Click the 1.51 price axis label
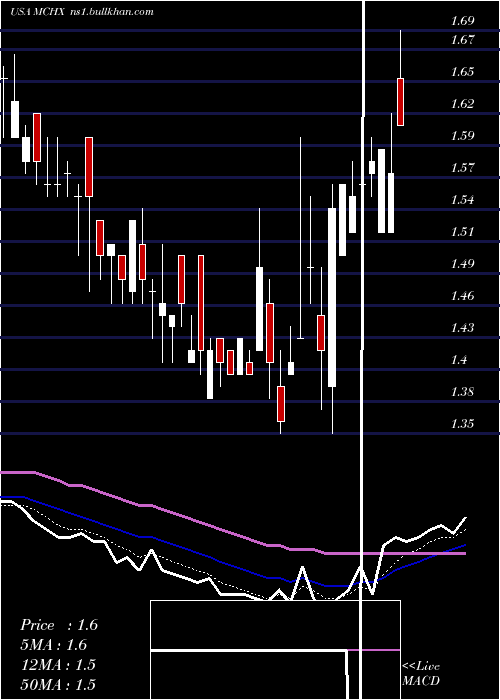The width and height of the screenshot is (500, 700). [462, 232]
